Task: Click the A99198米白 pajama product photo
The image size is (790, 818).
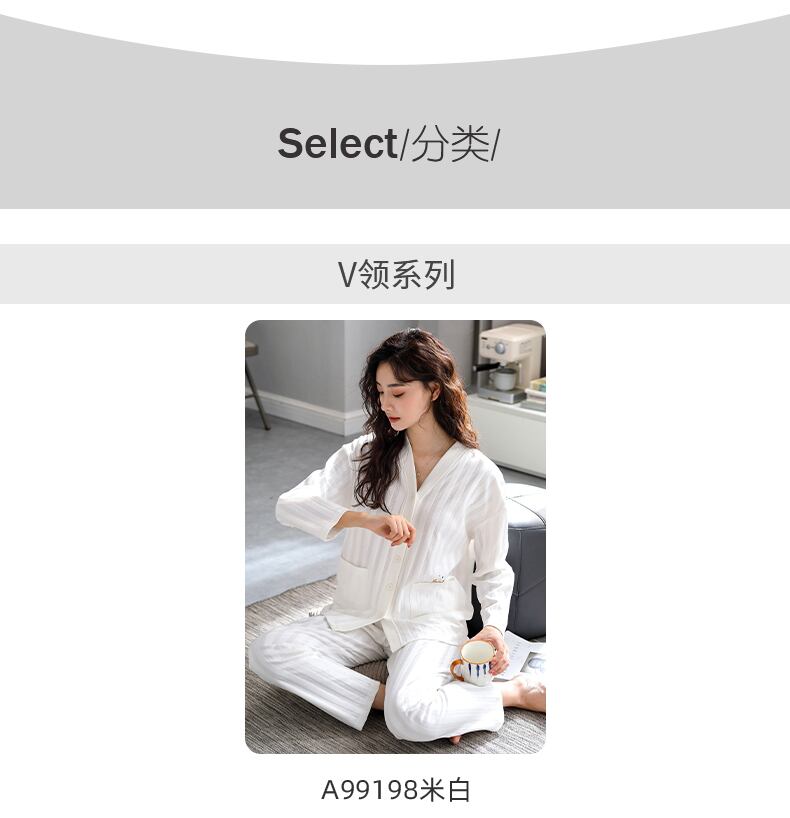Action: tap(395, 536)
